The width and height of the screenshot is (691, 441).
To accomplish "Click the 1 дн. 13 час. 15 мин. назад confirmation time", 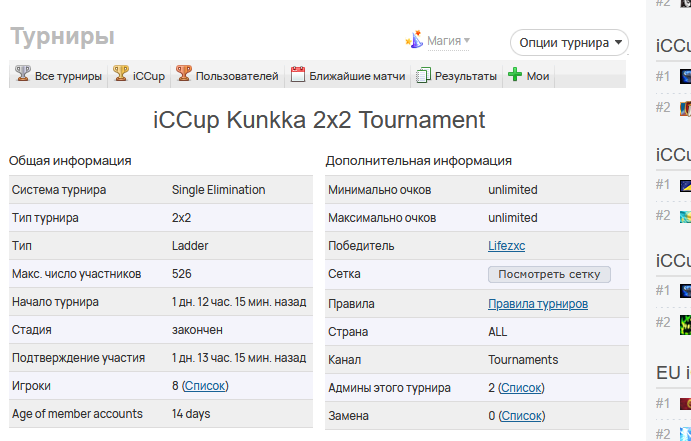I will [239, 358].
